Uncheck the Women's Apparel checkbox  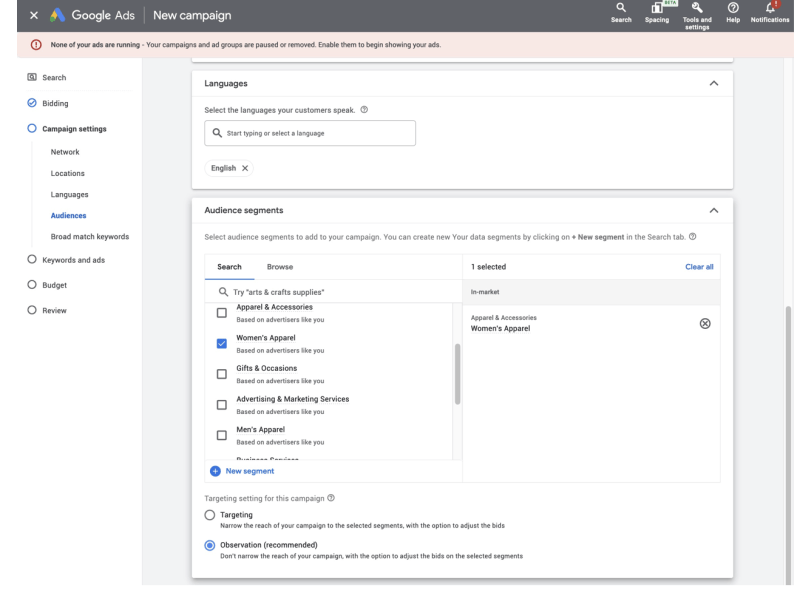(x=221, y=343)
